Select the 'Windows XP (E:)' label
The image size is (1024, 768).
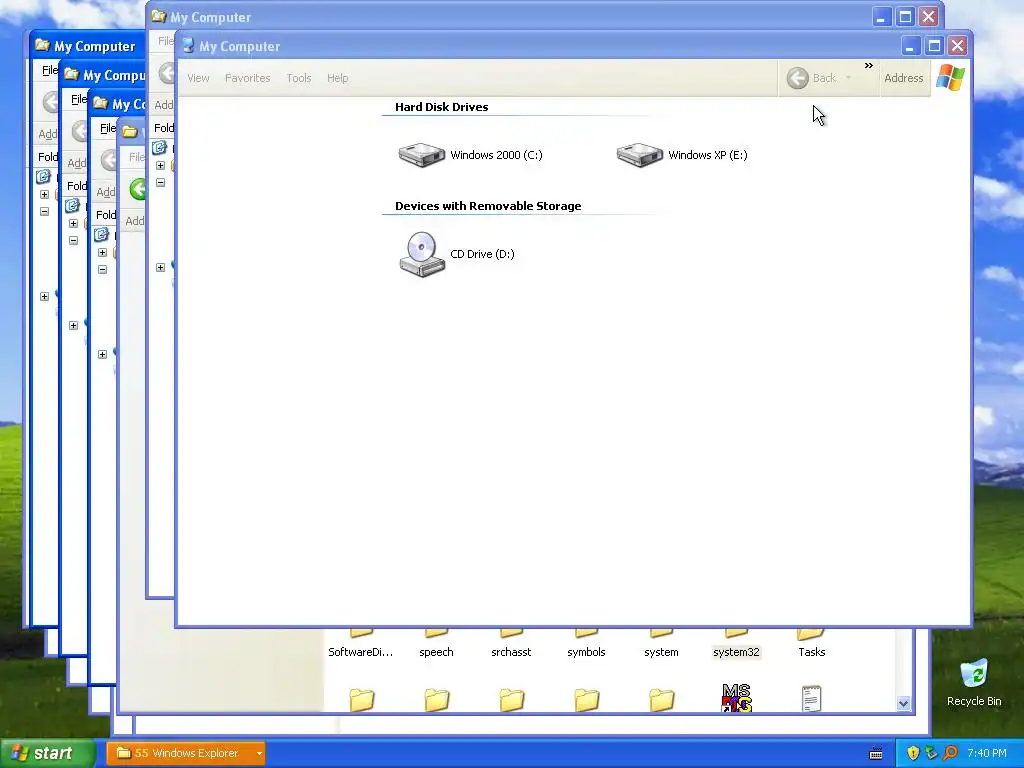708,155
